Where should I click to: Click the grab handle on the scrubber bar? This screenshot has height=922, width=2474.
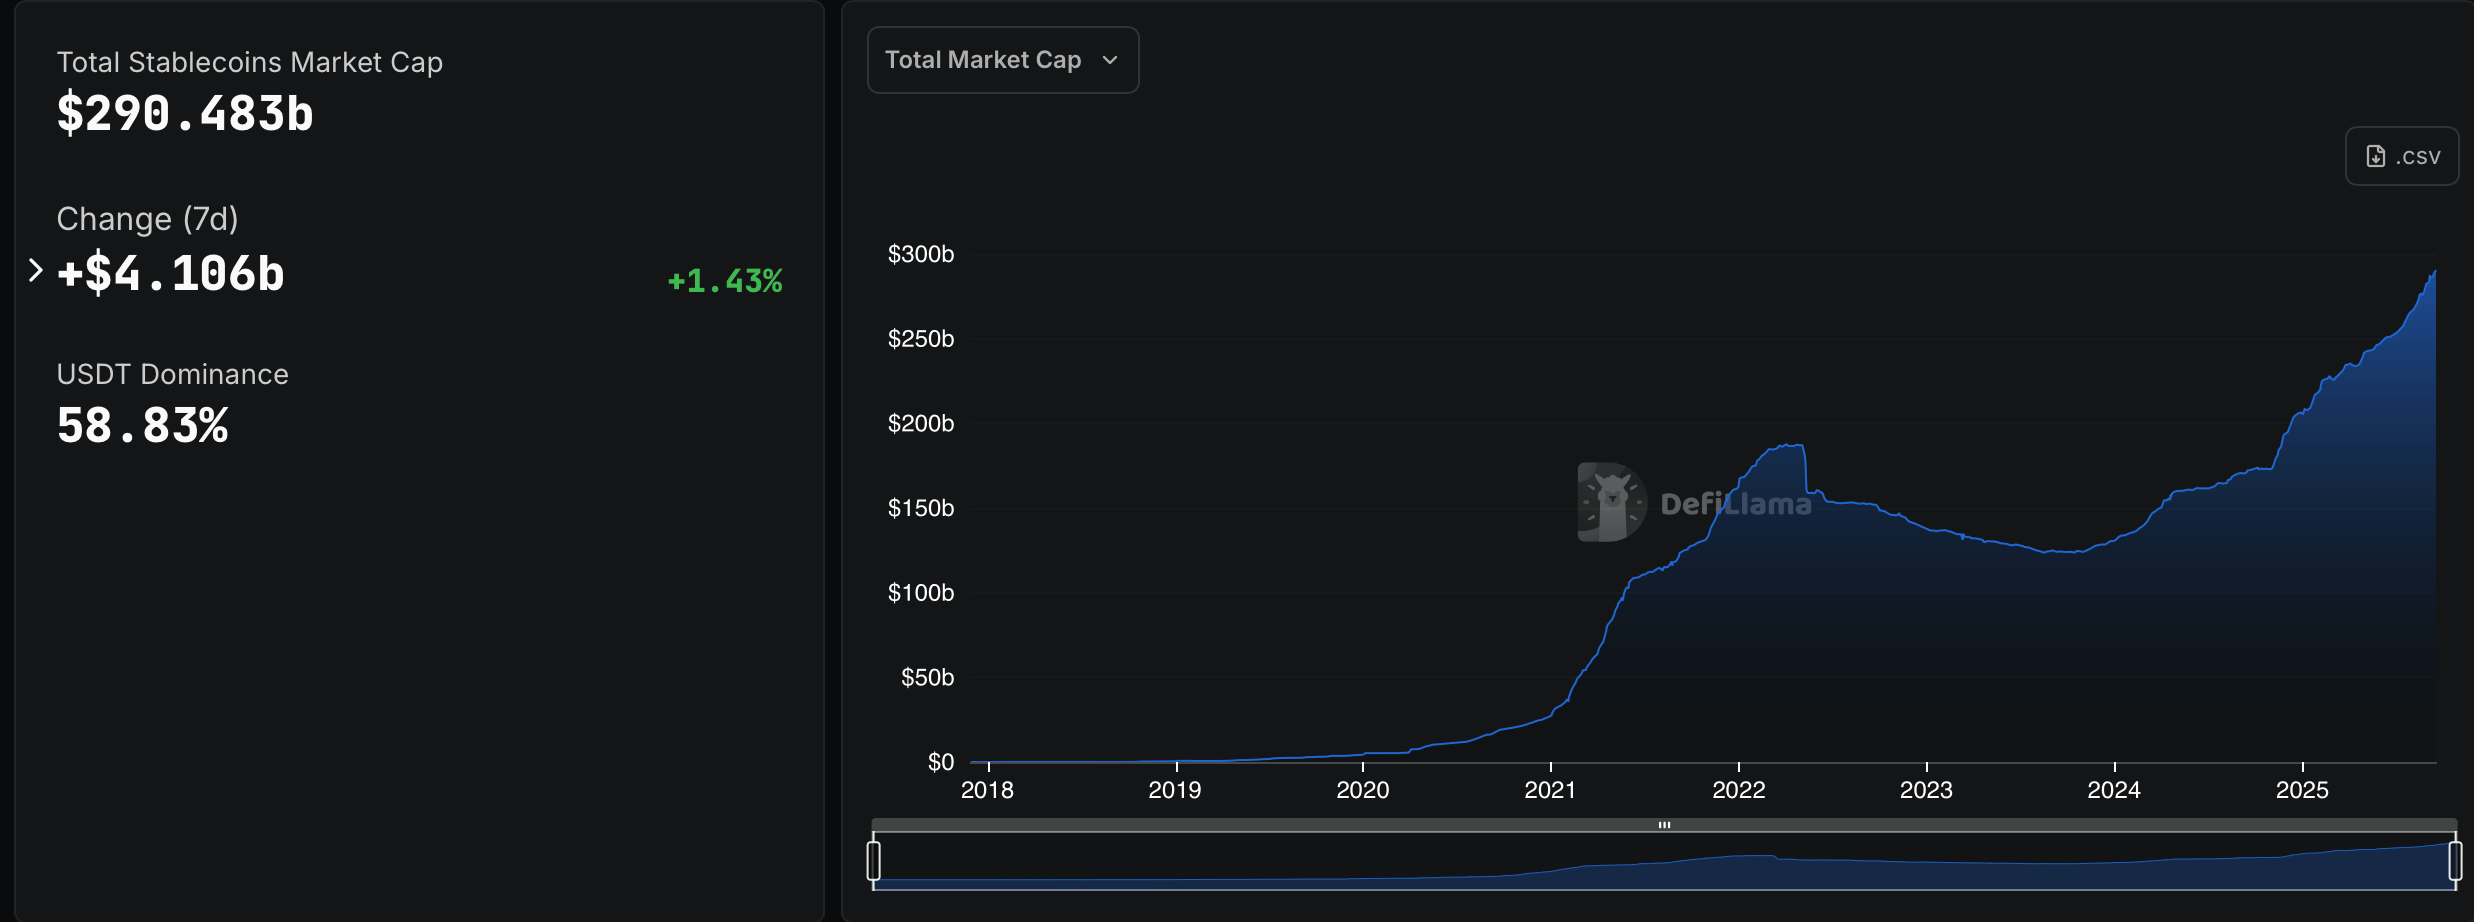1663,825
